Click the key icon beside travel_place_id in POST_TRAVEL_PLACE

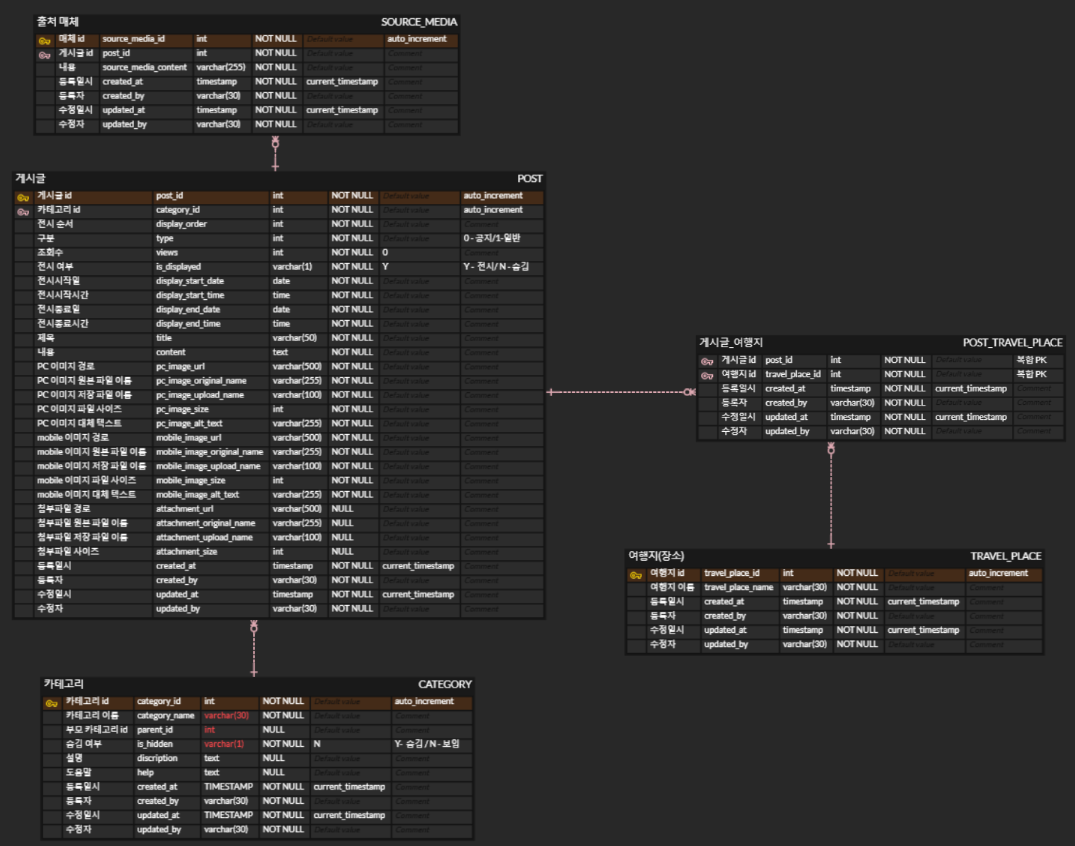(x=707, y=376)
